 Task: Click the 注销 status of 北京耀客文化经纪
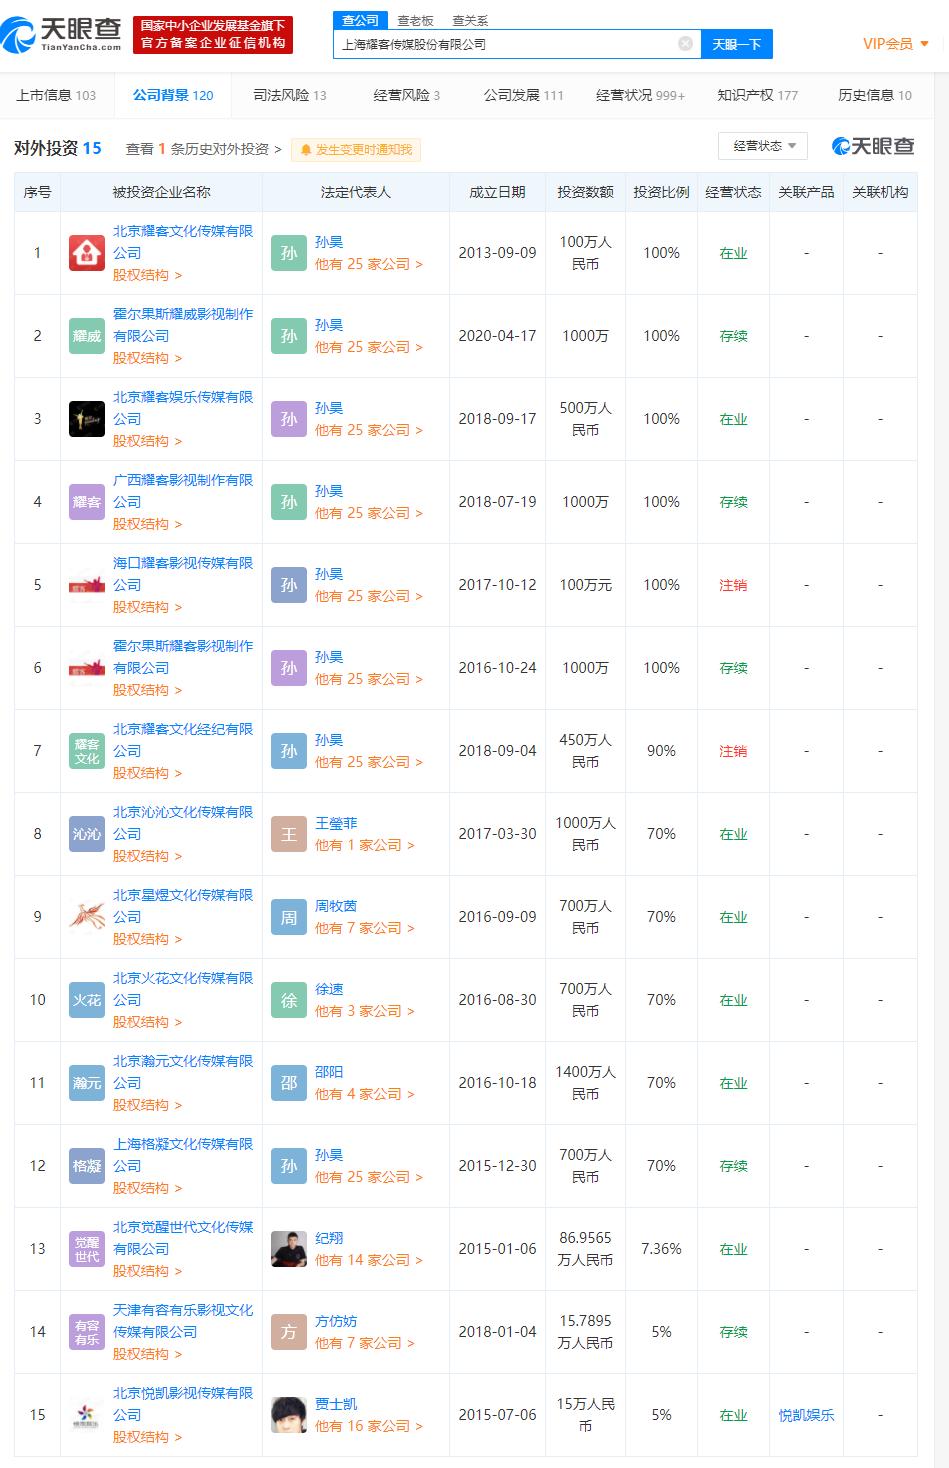point(733,751)
